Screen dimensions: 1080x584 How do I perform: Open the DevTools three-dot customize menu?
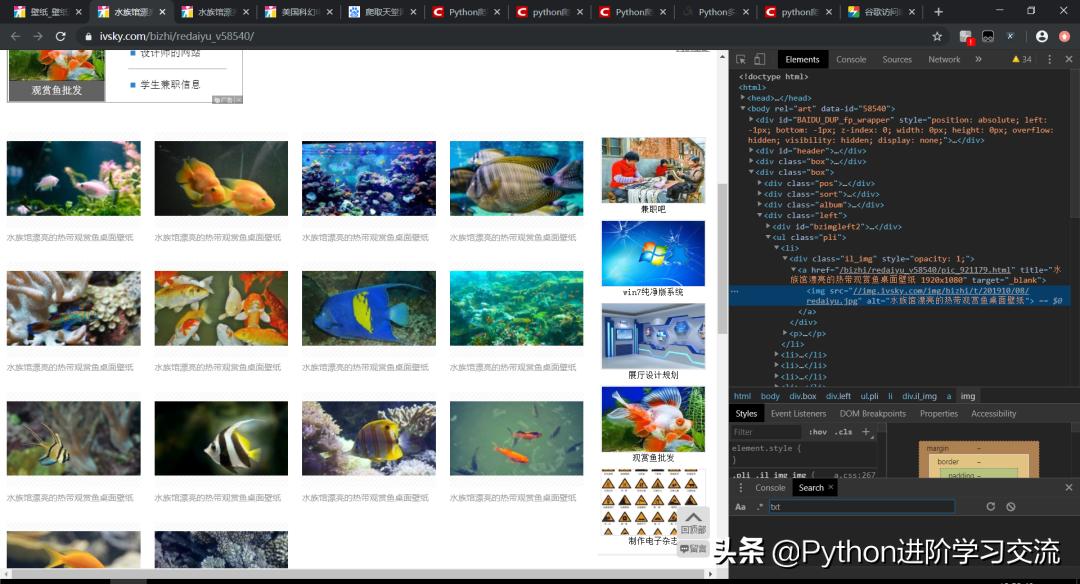tap(1049, 60)
